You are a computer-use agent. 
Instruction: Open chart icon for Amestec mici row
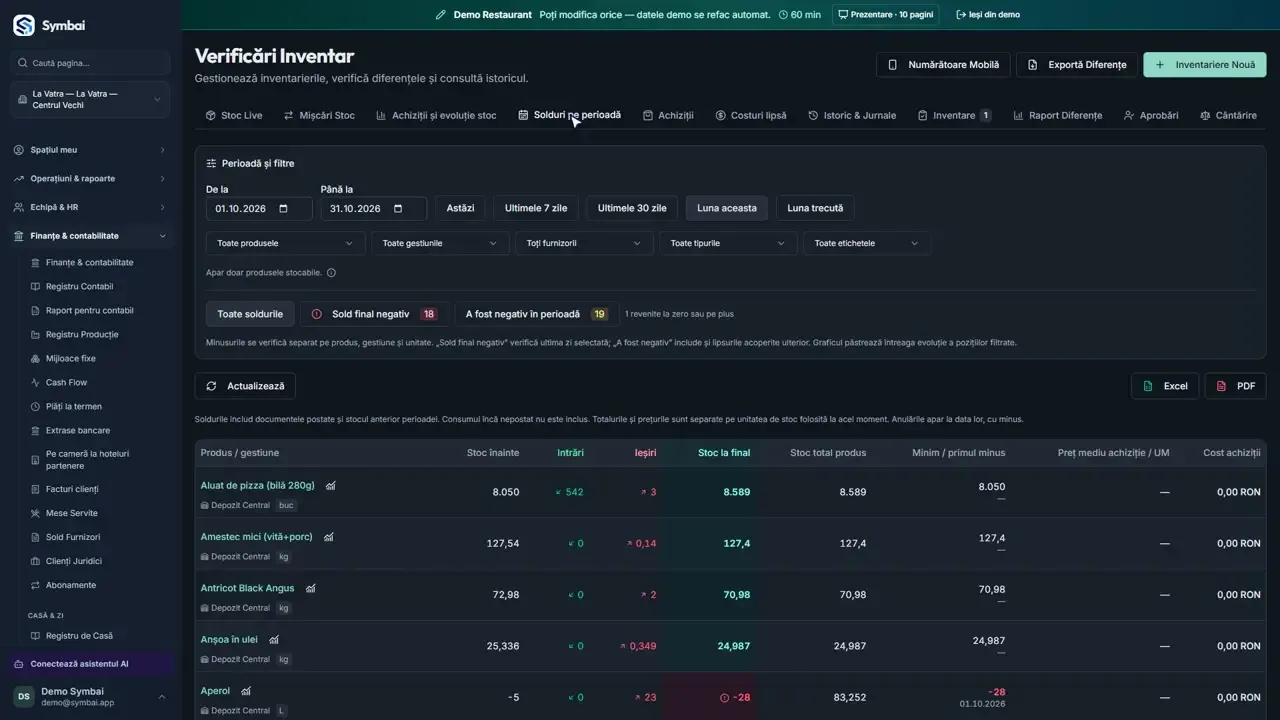point(328,537)
